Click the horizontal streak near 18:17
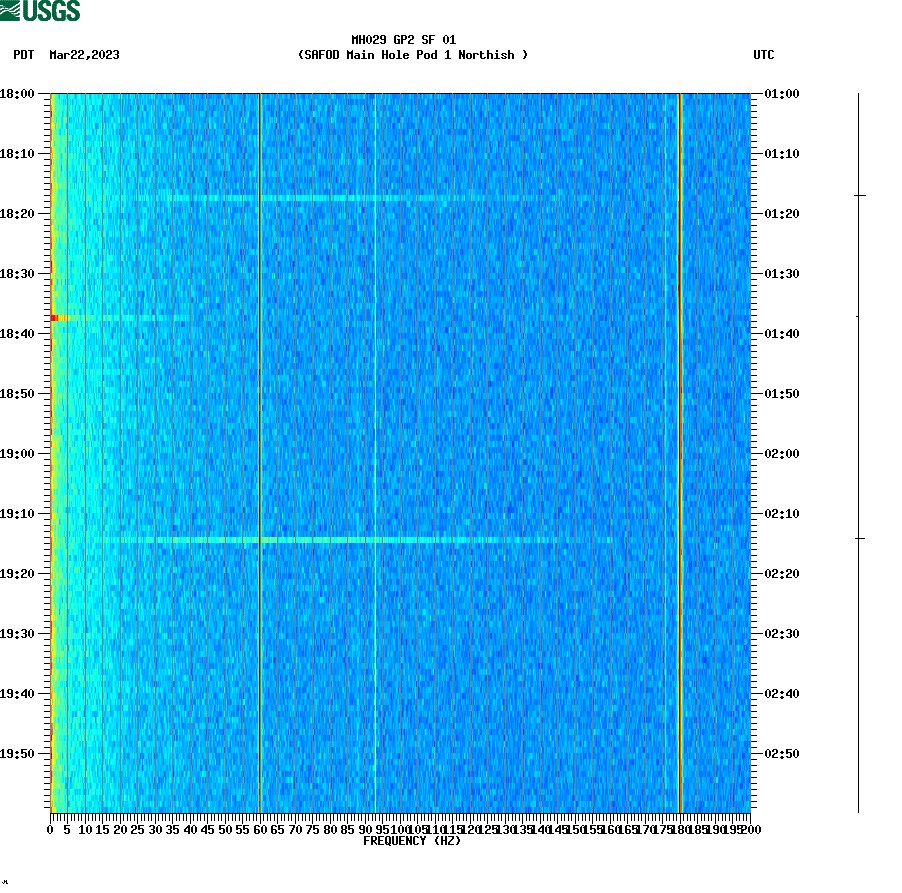This screenshot has width=902, height=893. pyautogui.click(x=300, y=198)
